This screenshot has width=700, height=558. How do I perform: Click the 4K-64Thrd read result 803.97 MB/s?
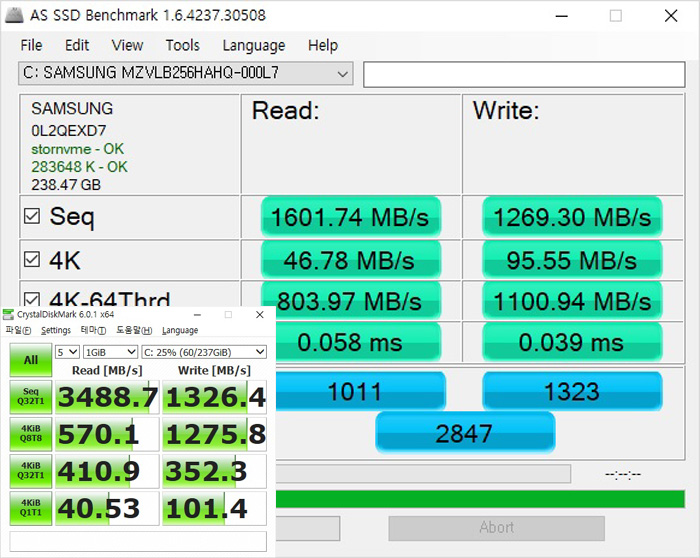pos(351,300)
